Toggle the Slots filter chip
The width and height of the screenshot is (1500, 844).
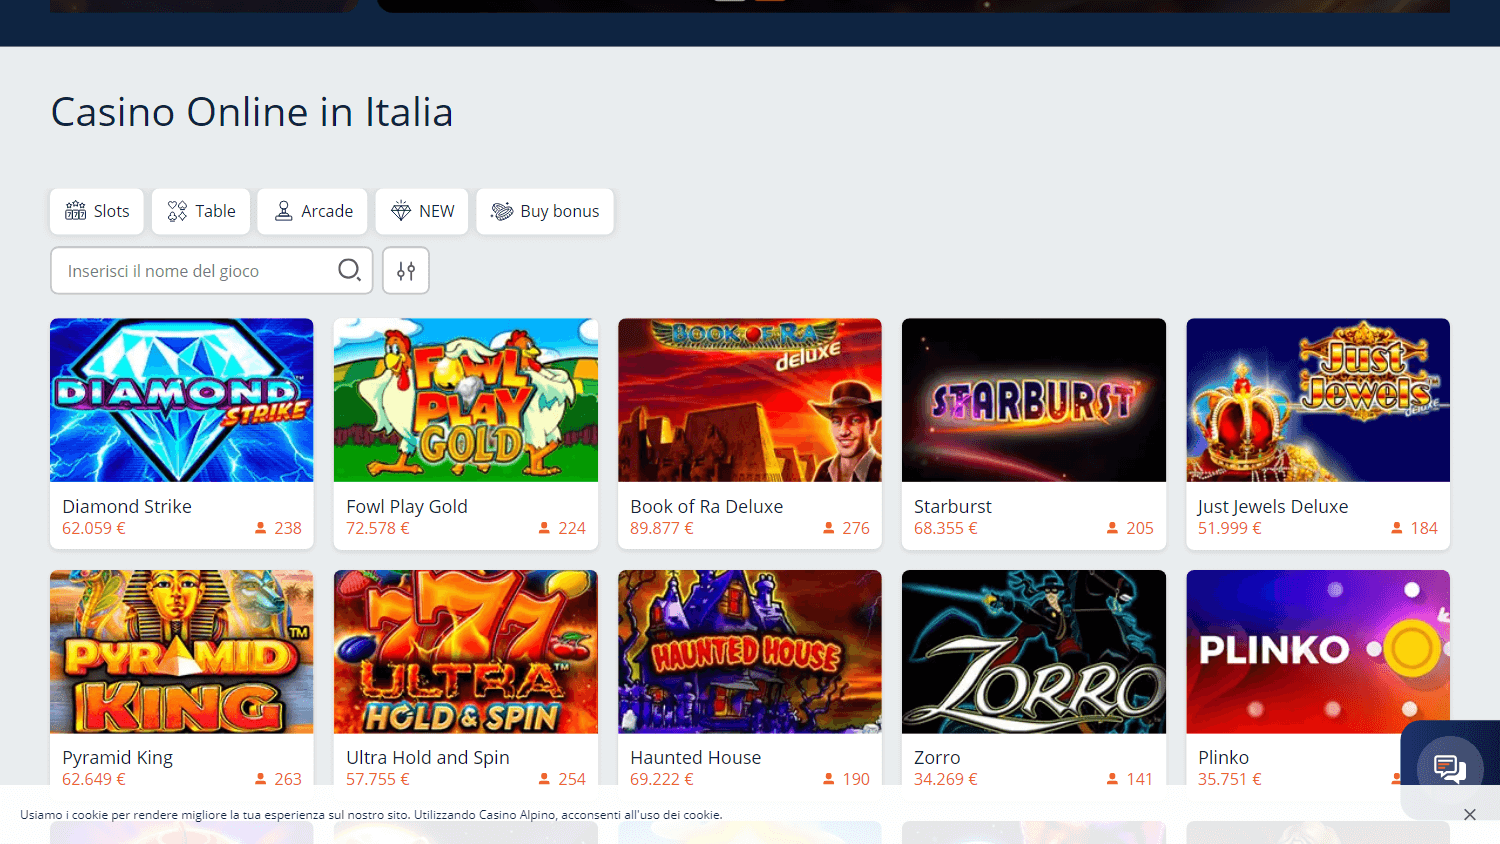click(x=96, y=211)
